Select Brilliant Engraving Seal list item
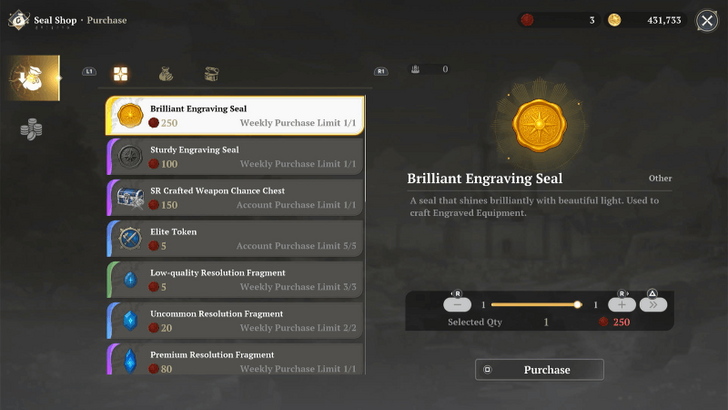The height and width of the screenshot is (410, 728). point(235,116)
